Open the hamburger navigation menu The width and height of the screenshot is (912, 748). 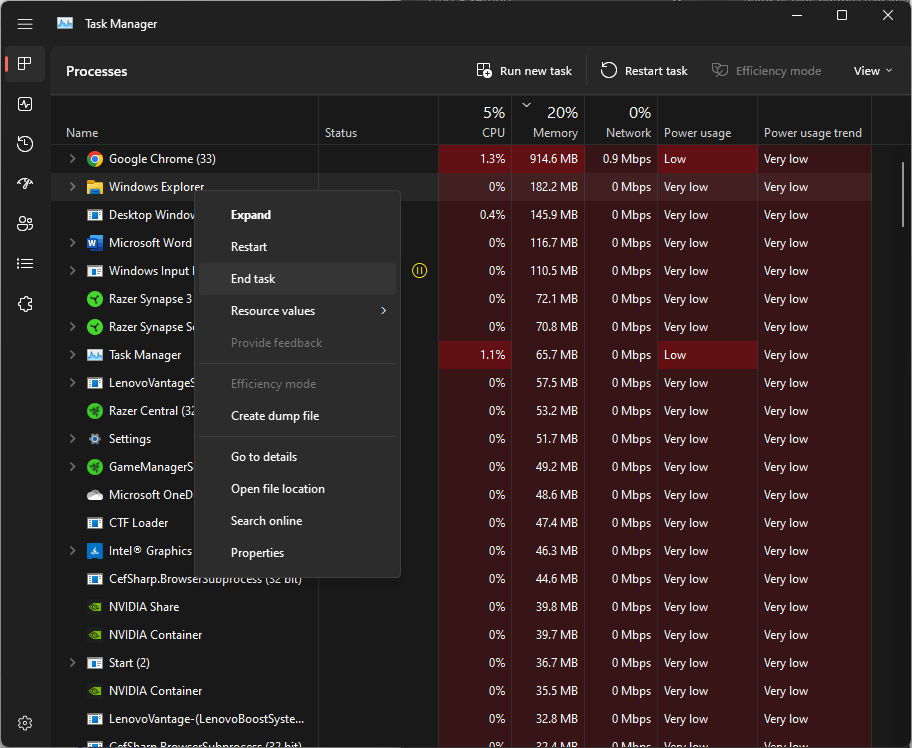24,24
